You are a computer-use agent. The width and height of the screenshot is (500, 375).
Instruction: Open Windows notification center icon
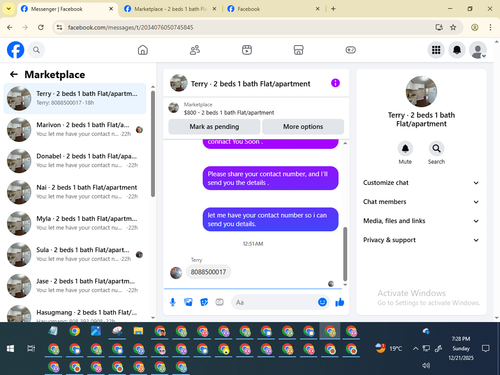[x=486, y=349]
